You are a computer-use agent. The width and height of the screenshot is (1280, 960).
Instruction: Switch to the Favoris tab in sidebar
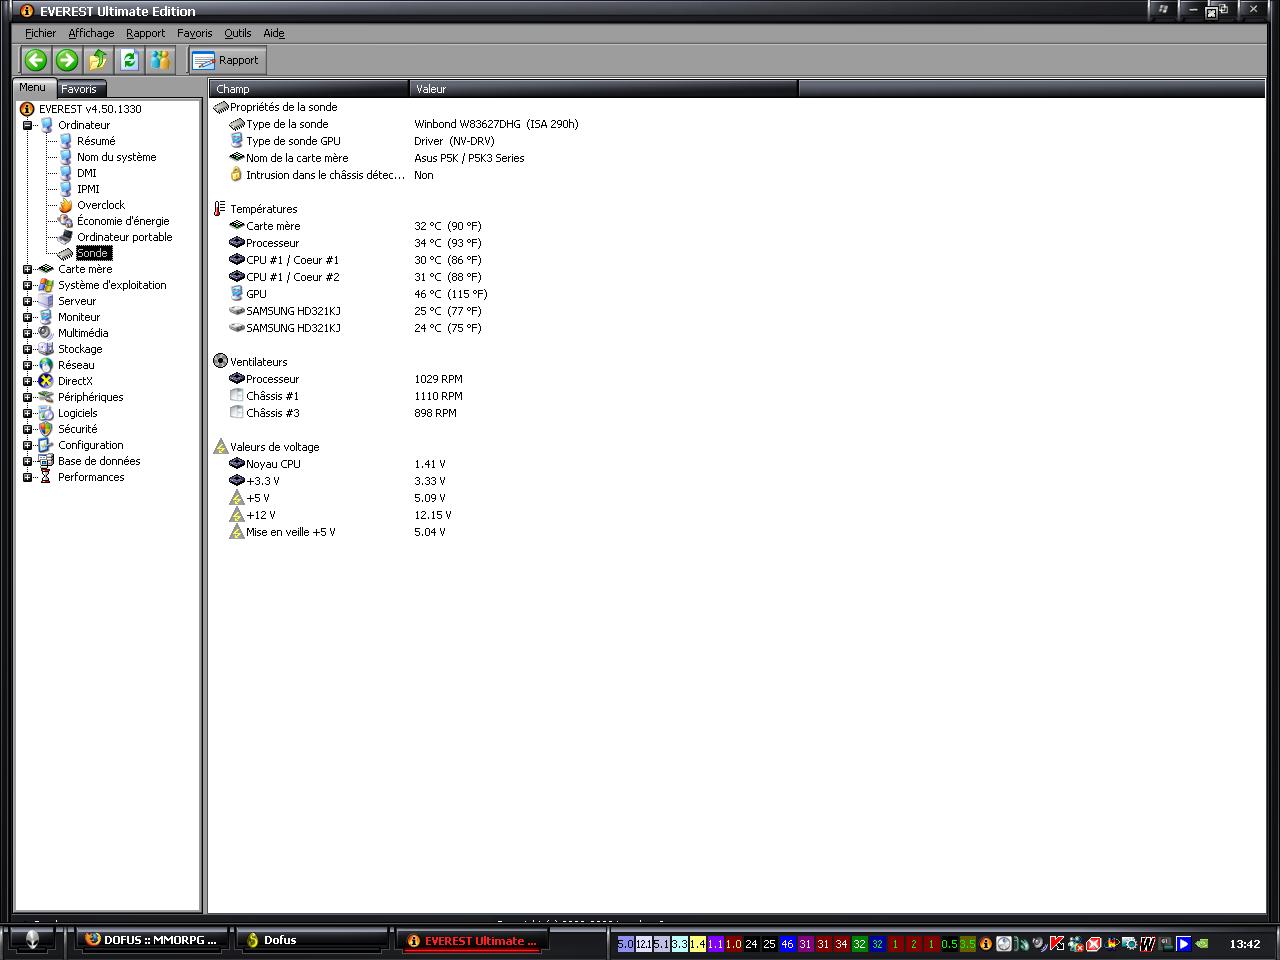tap(79, 89)
